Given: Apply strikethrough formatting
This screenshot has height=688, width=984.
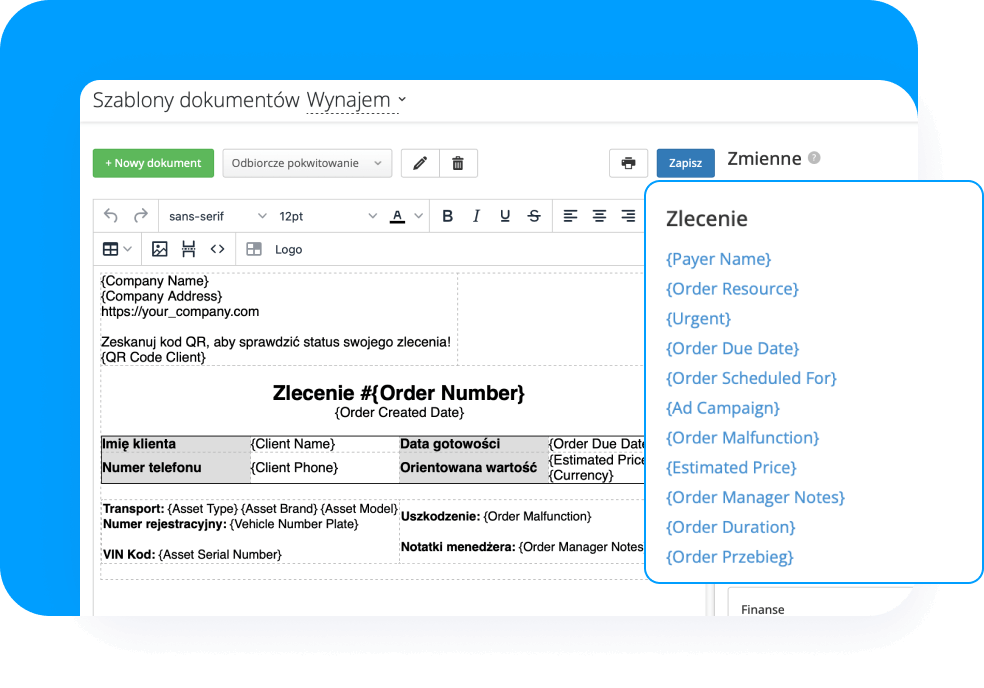Looking at the screenshot, I should [x=534, y=215].
